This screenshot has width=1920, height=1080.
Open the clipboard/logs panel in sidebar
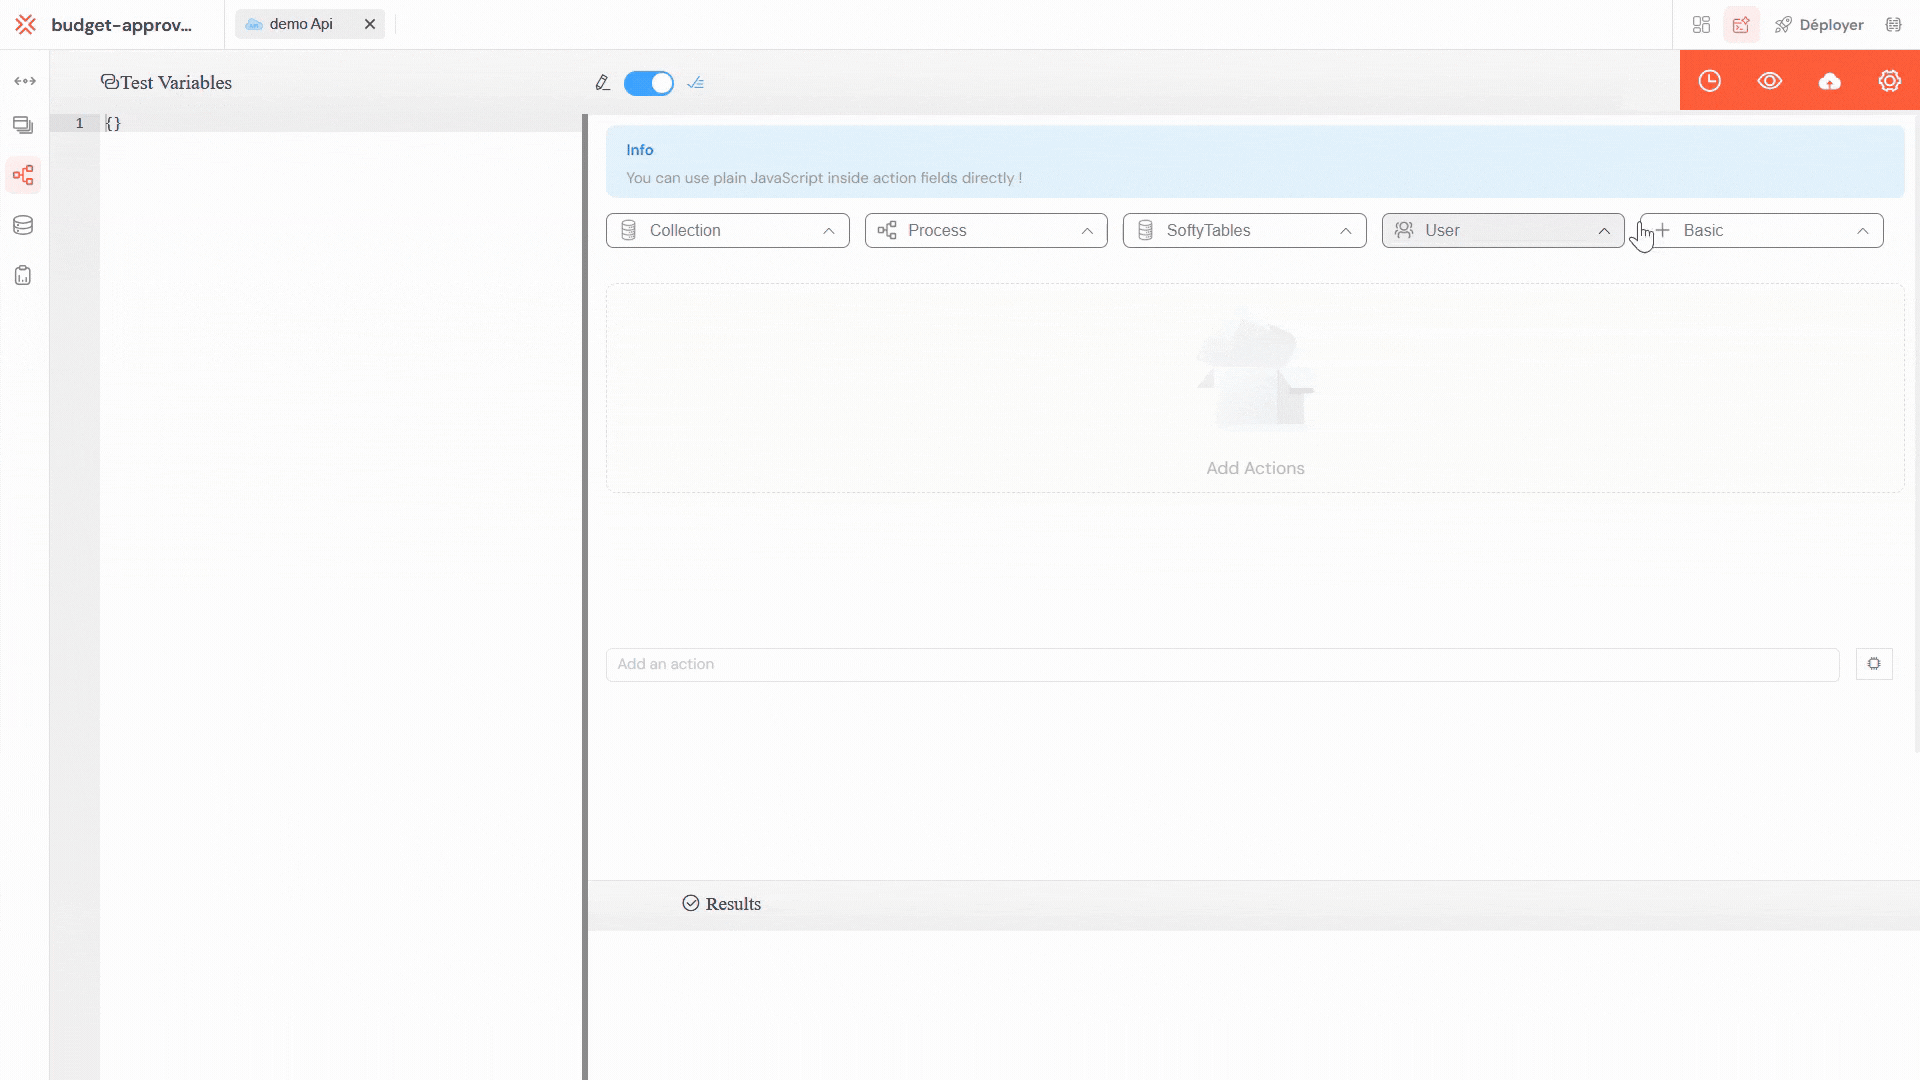point(22,275)
